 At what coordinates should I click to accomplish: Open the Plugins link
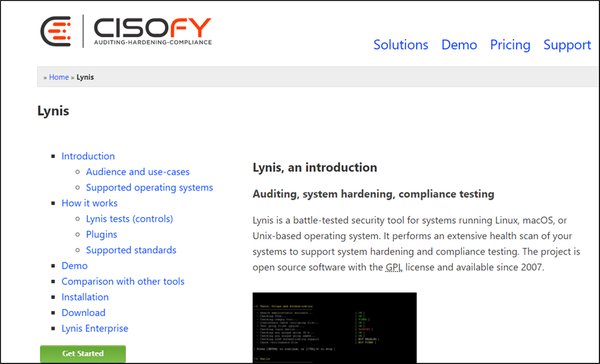coord(101,235)
